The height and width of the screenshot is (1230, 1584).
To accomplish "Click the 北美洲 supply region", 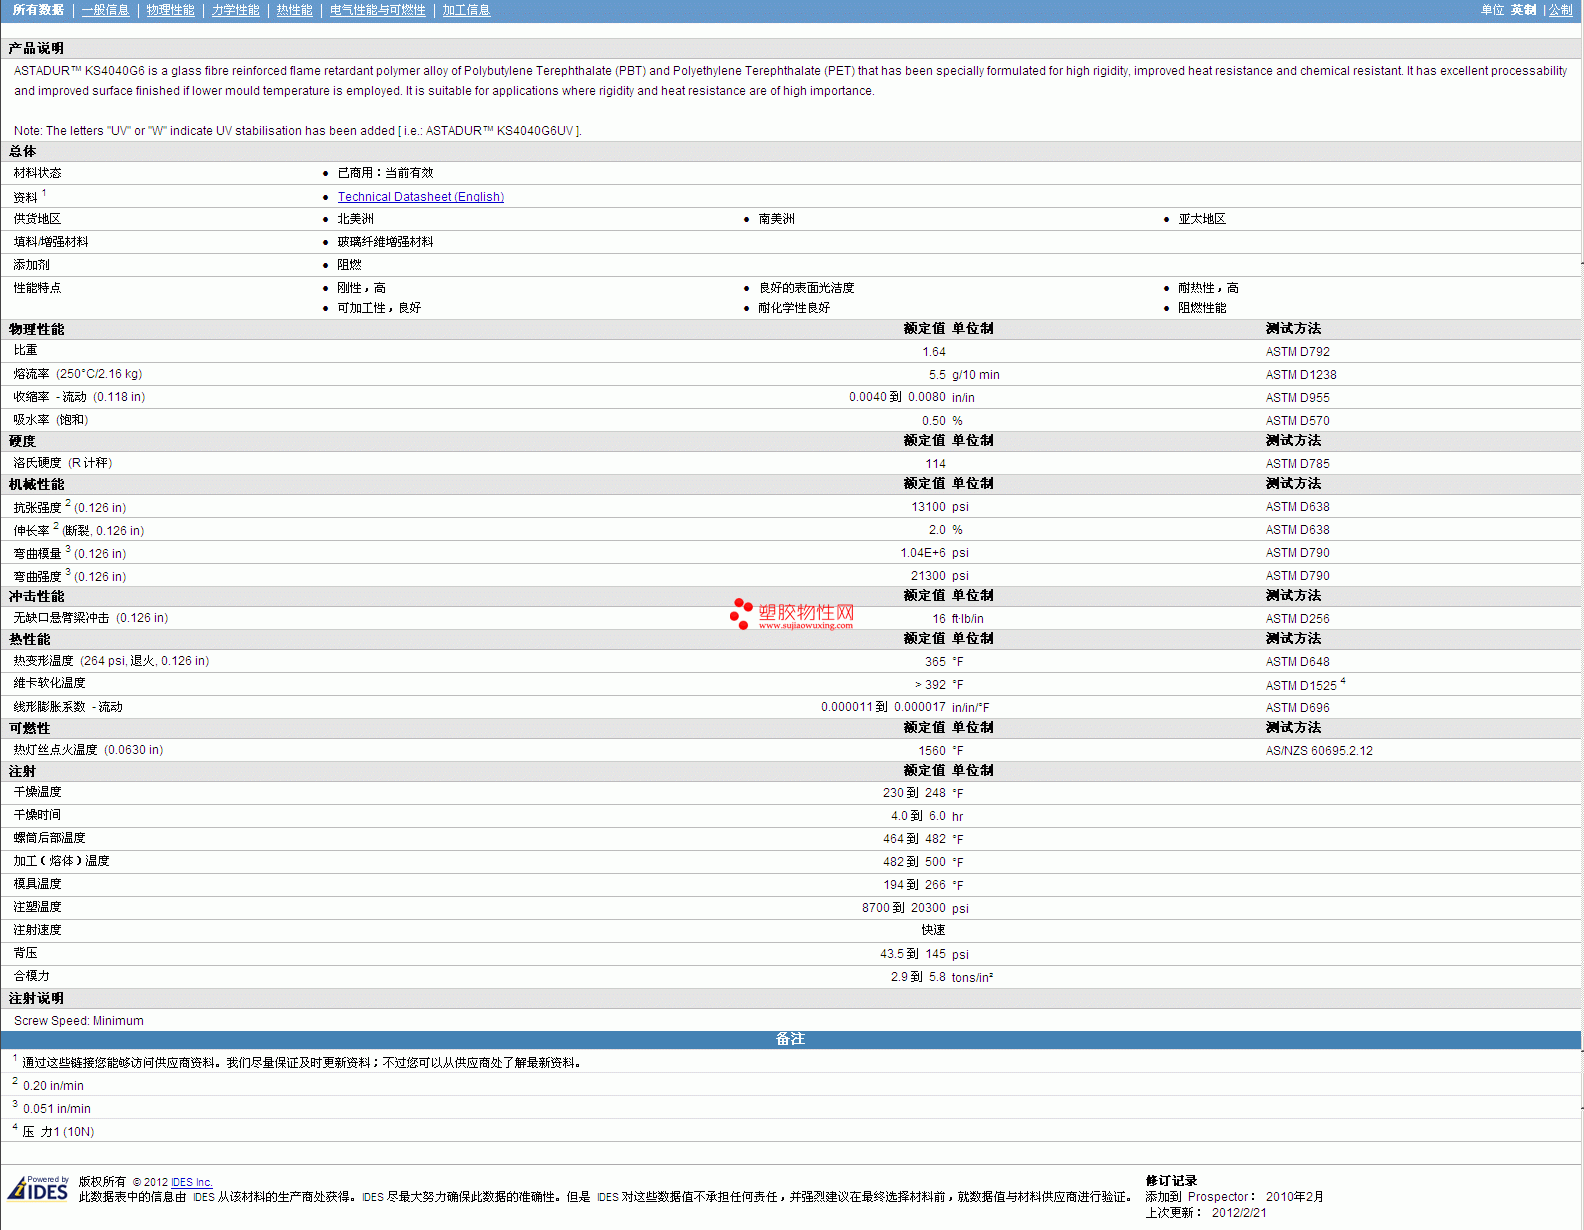I will point(355,219).
